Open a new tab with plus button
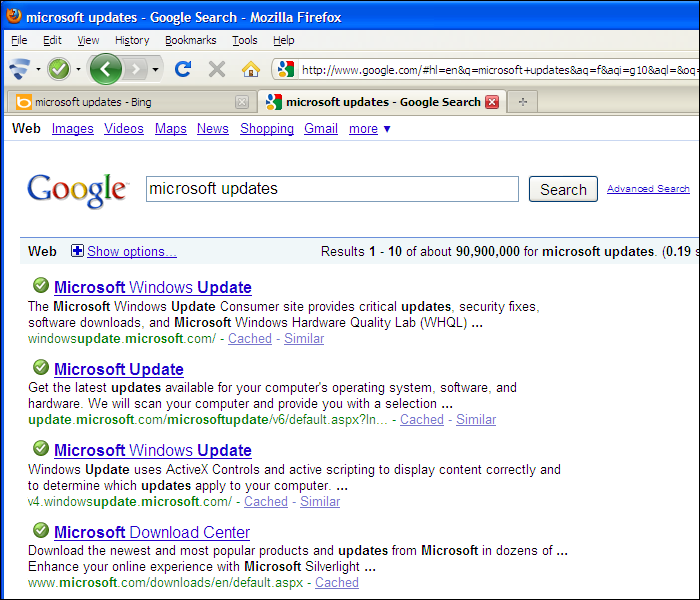This screenshot has width=700, height=600. click(523, 102)
